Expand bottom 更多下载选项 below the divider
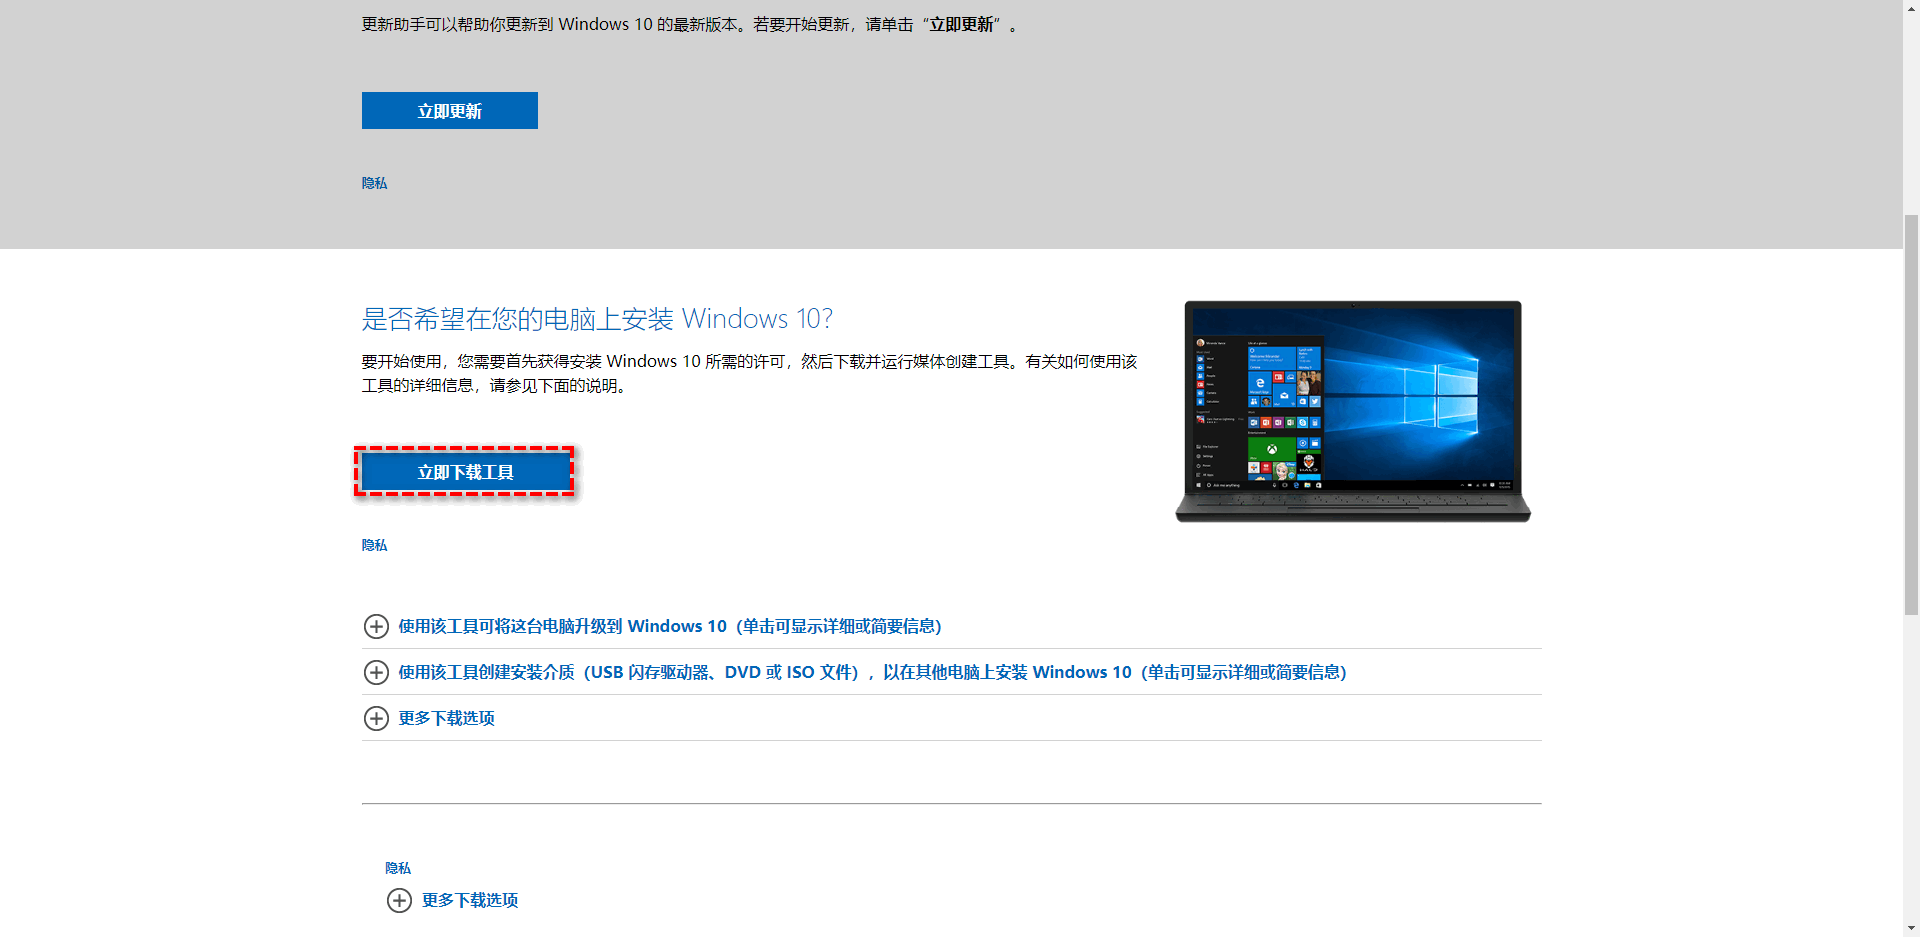1920x937 pixels. 470,900
